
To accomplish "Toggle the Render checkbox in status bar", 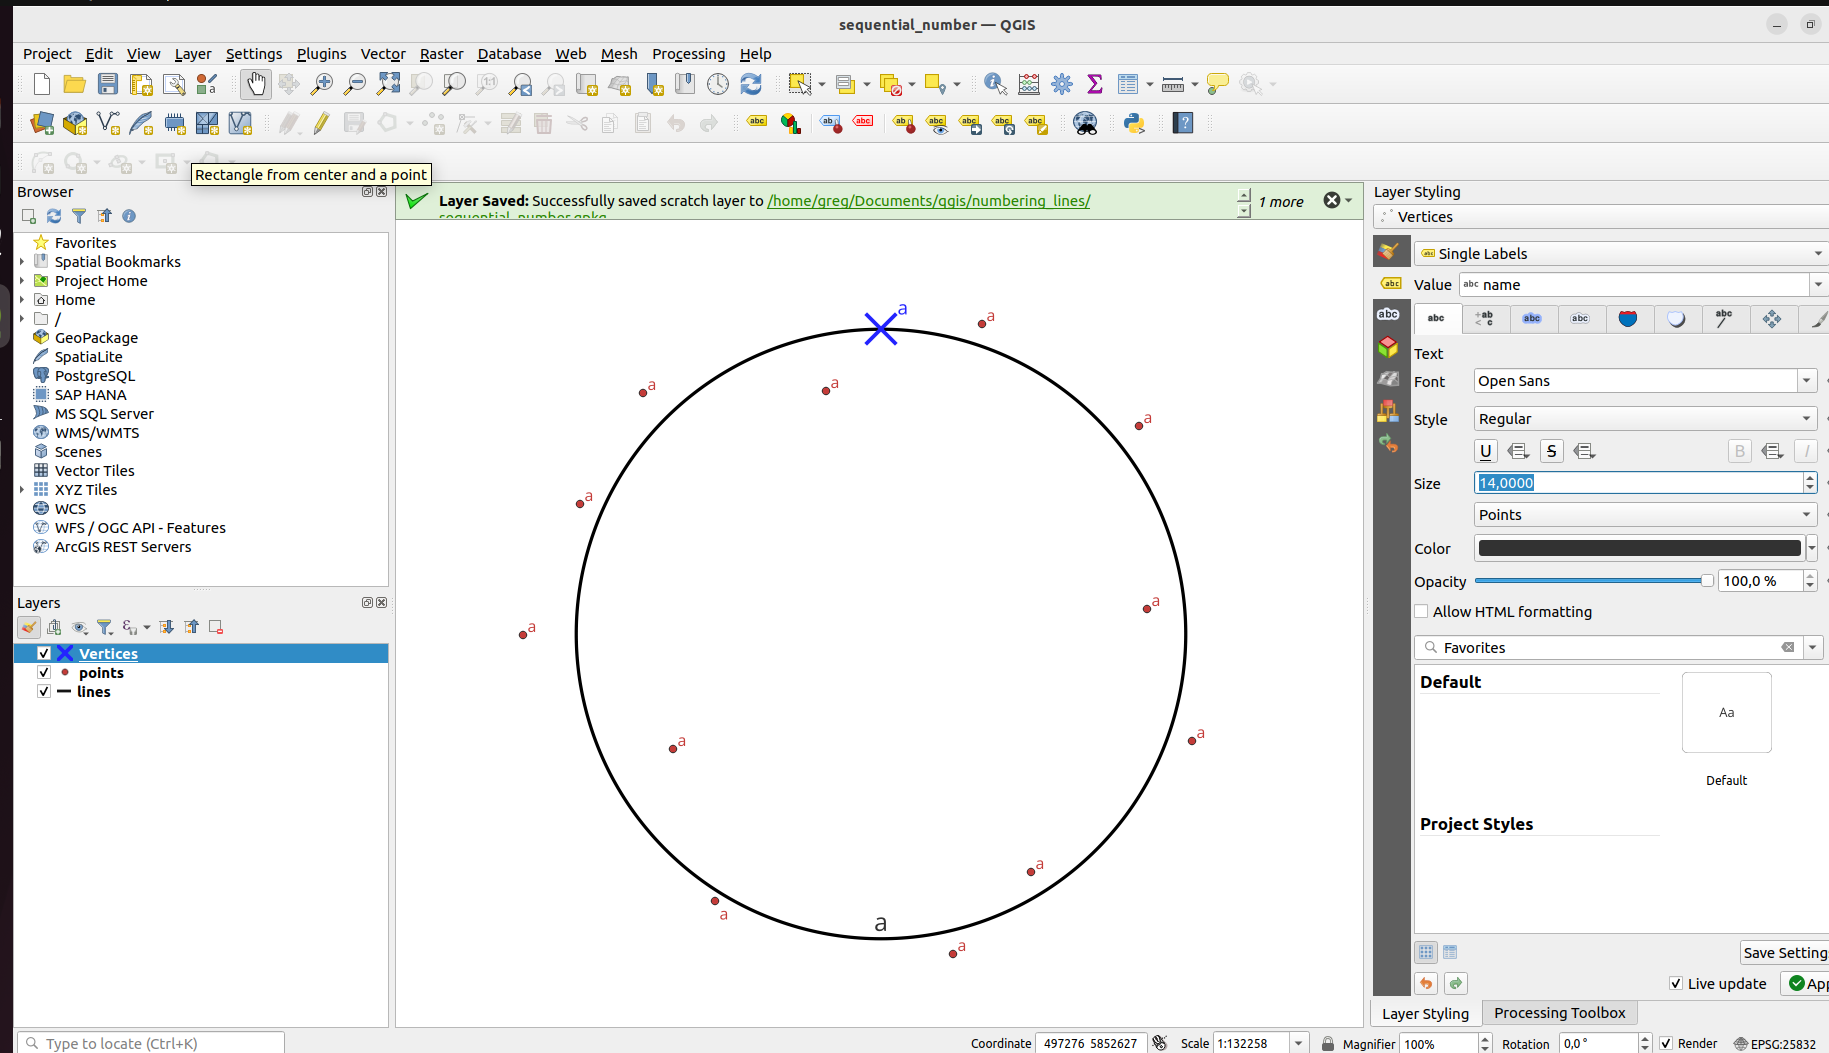I will pos(1666,1043).
